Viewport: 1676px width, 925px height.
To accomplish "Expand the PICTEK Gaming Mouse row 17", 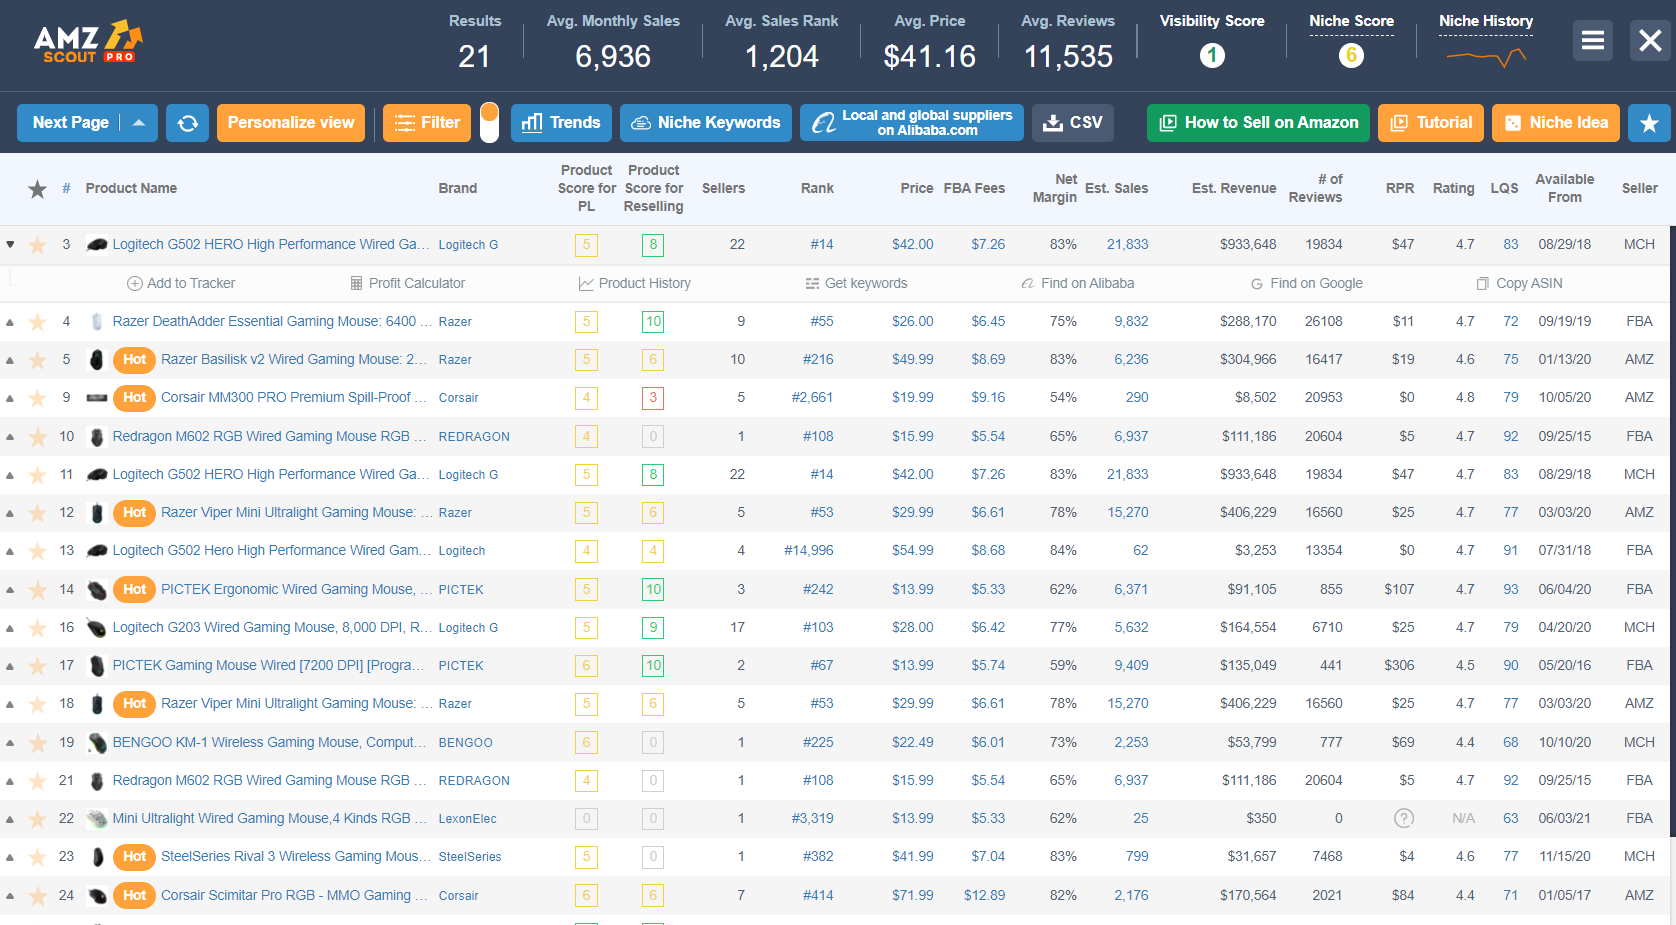I will click(x=10, y=666).
